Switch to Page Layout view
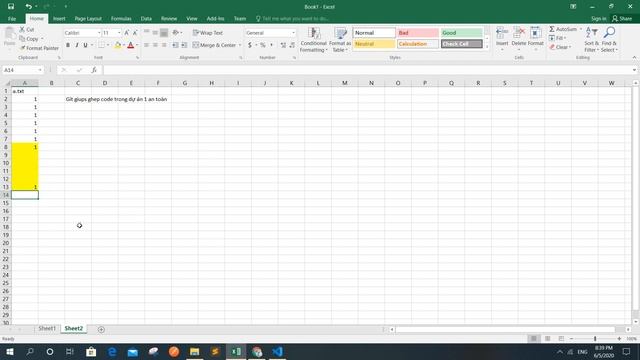 [x=547, y=338]
